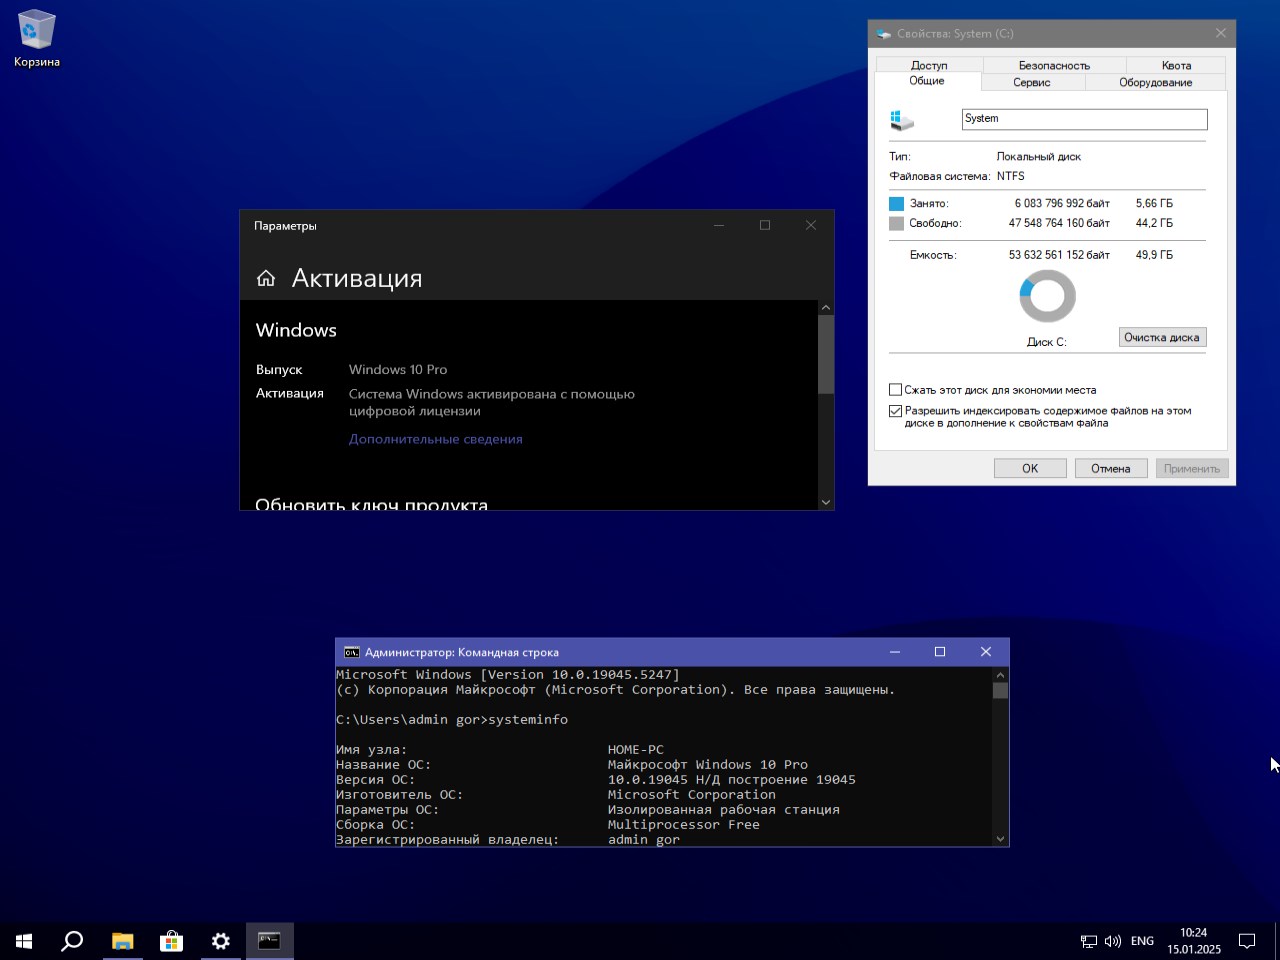Click the title bar drive icon of Свойства window
Image resolution: width=1280 pixels, height=960 pixels.
(x=883, y=33)
